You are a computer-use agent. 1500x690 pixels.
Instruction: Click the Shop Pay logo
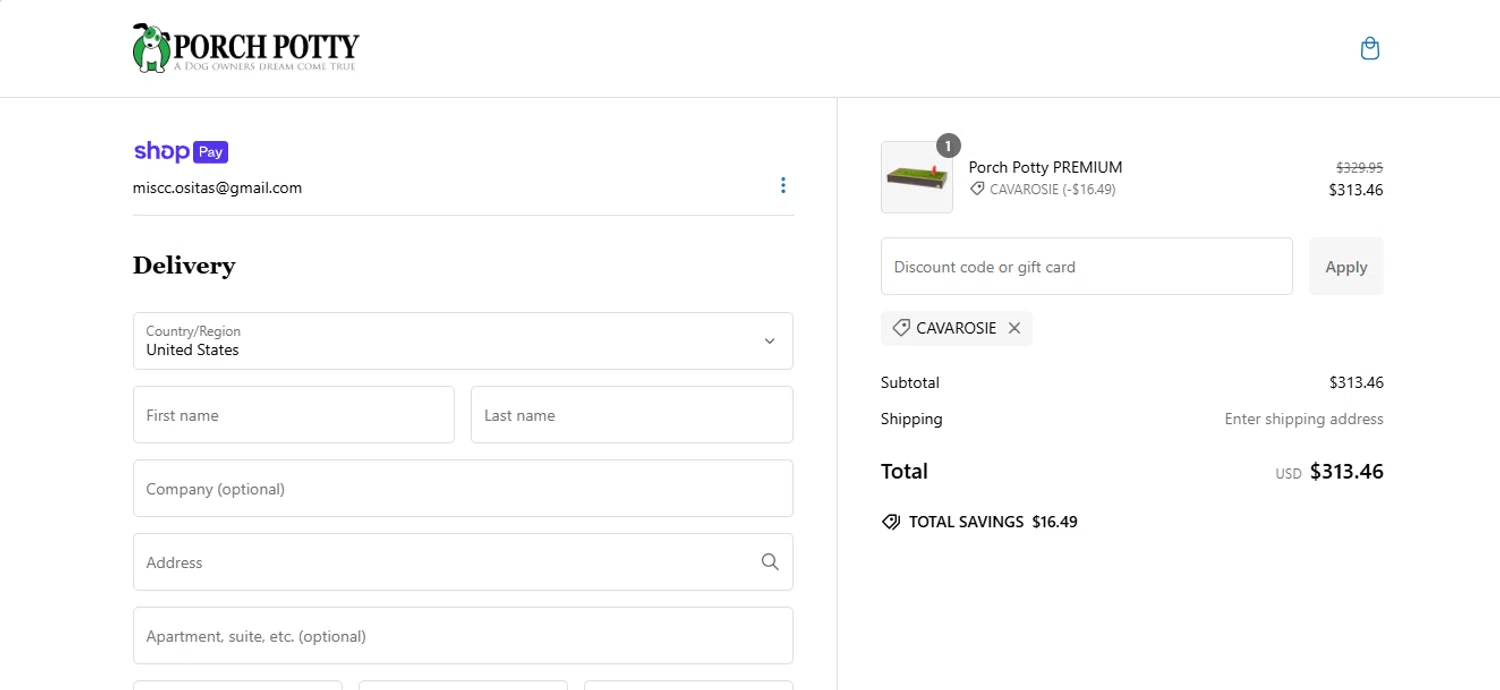click(181, 151)
